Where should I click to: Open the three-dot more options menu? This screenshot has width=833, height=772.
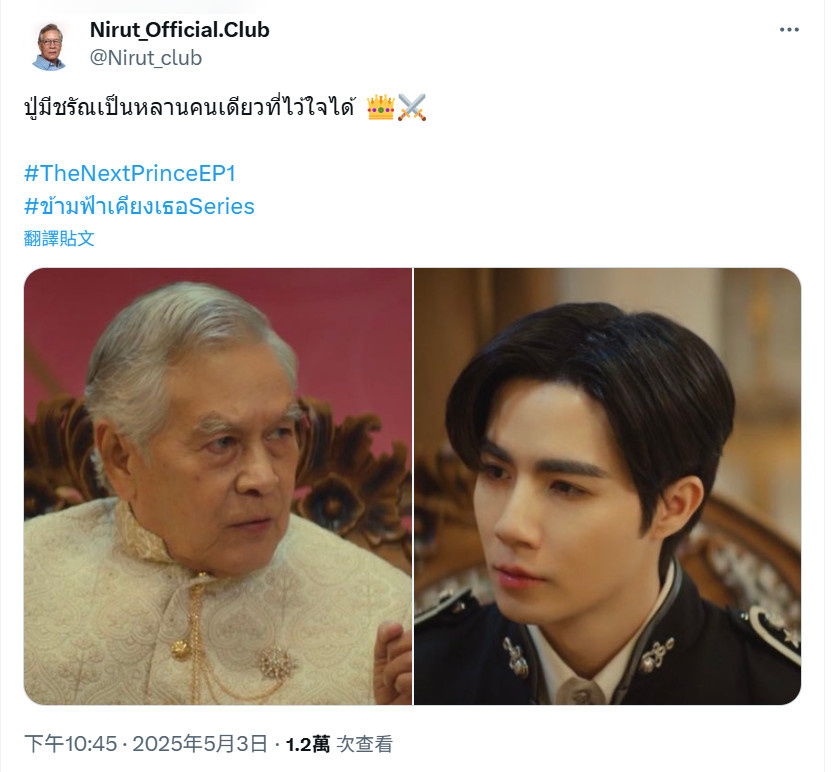[789, 30]
